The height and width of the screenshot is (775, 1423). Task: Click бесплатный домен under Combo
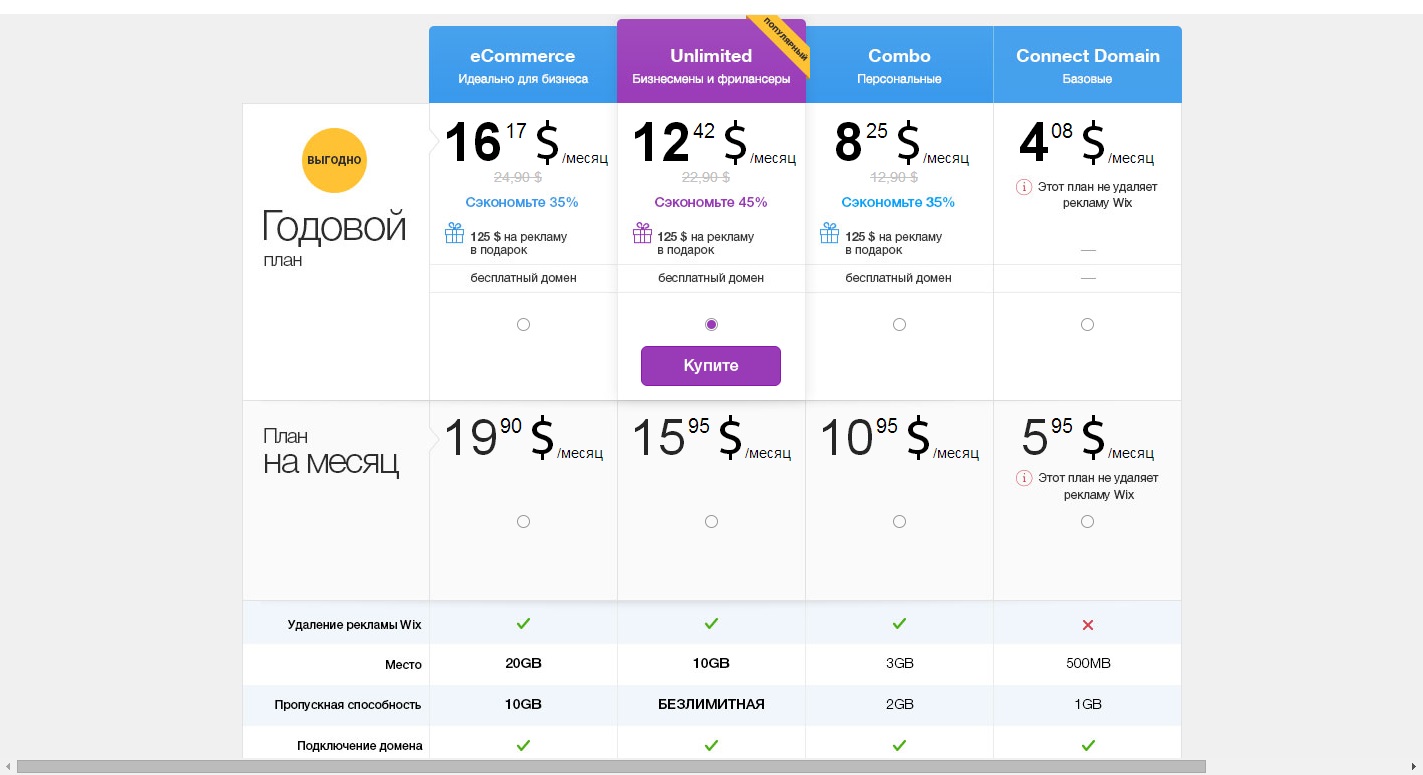(x=899, y=278)
